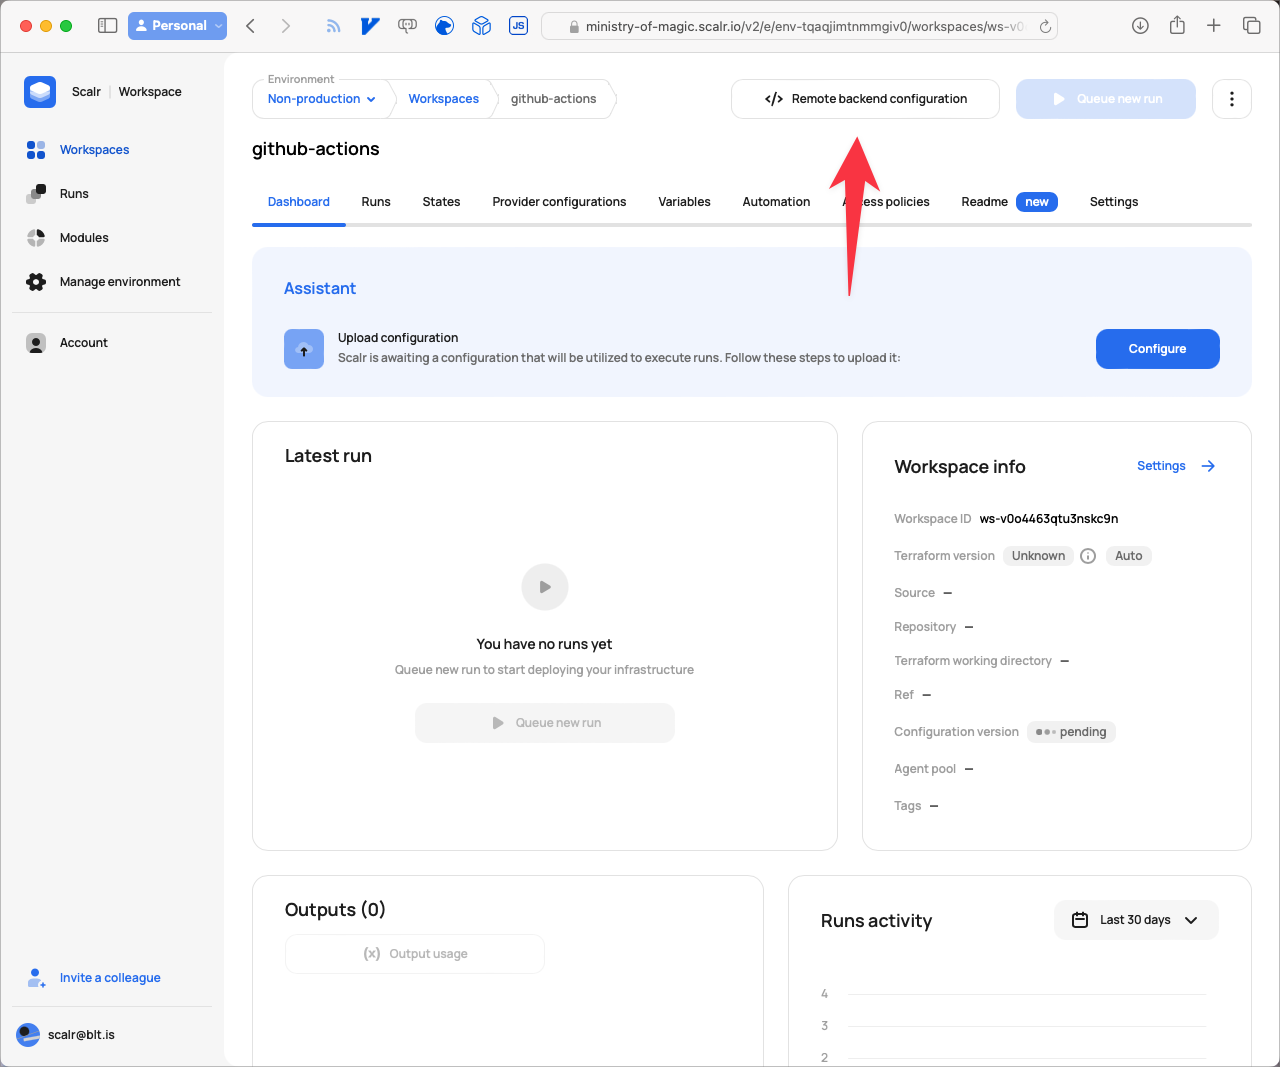
Task: Click the Workspace info arrow icon
Action: tap(1208, 466)
